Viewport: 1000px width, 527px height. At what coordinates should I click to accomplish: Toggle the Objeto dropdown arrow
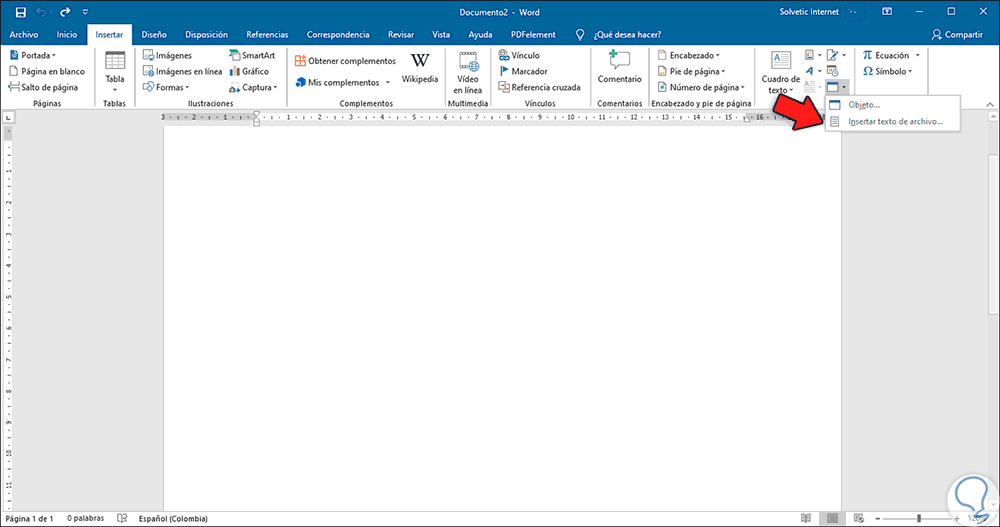[x=844, y=87]
